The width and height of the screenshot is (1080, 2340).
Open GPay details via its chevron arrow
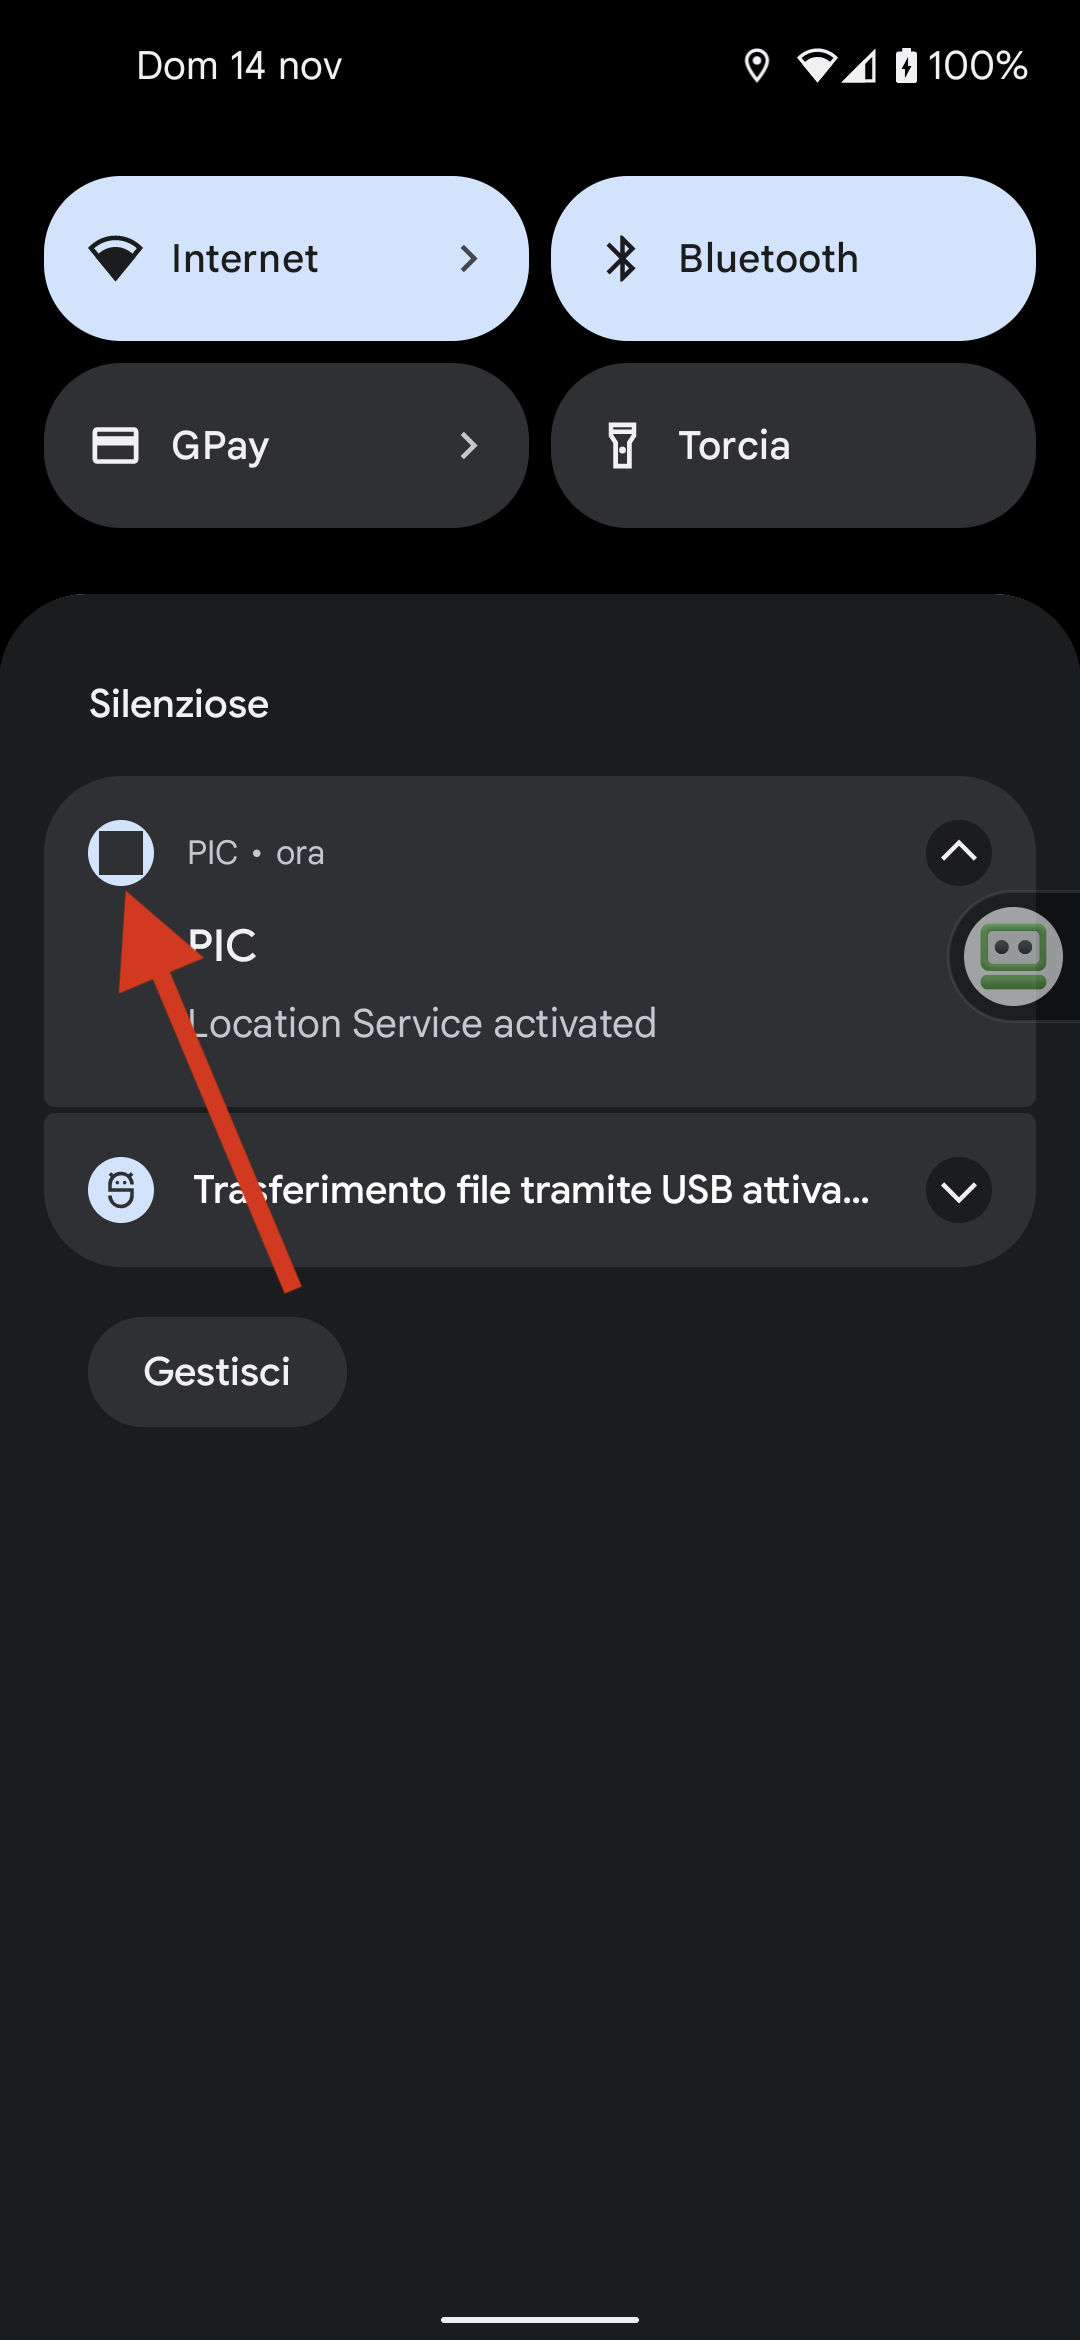coord(469,445)
